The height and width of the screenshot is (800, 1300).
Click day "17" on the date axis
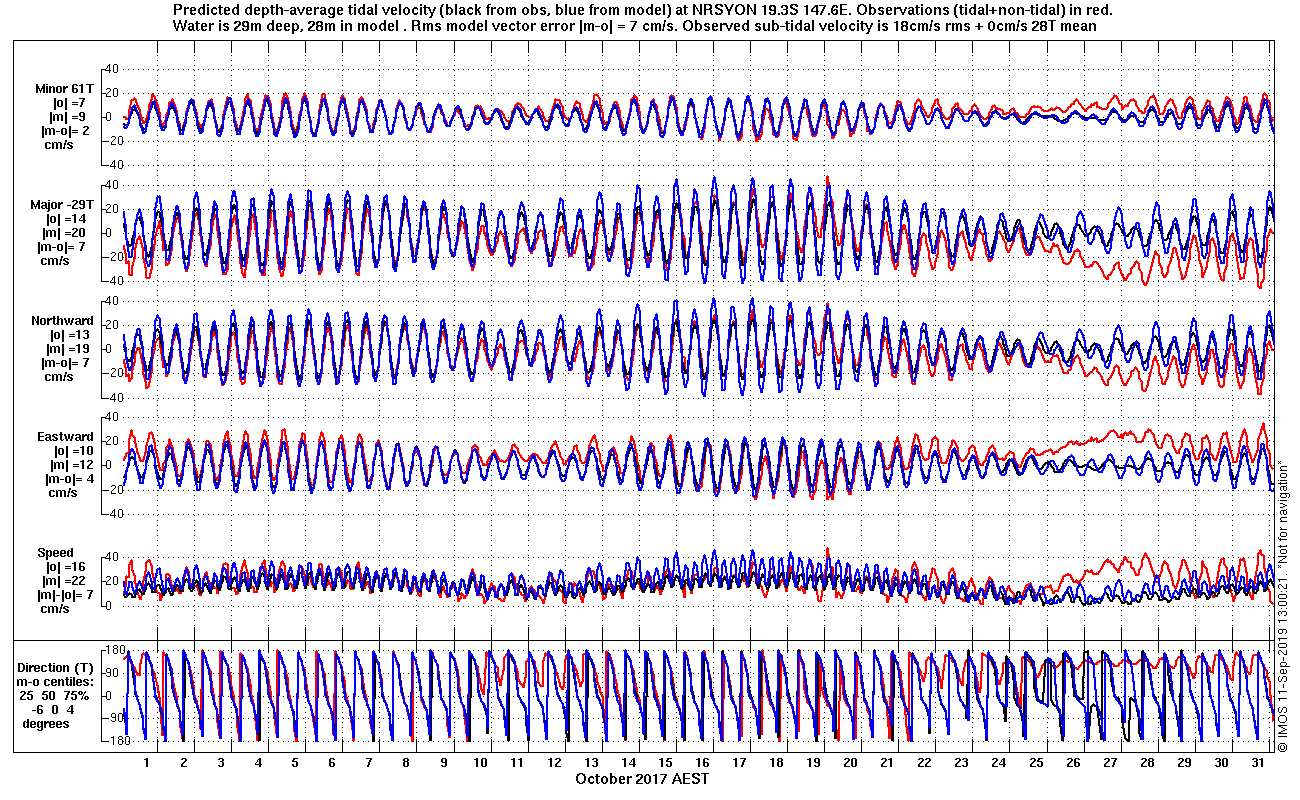pyautogui.click(x=739, y=762)
